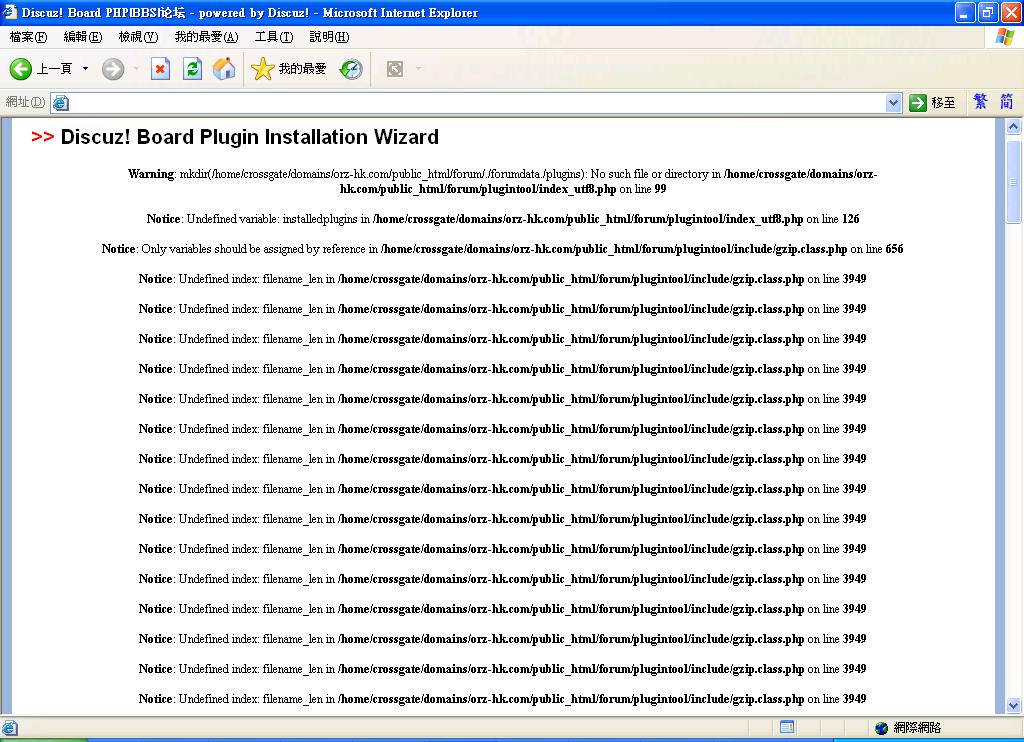1024x742 pixels.
Task: Open the History clock icon
Action: click(x=351, y=69)
